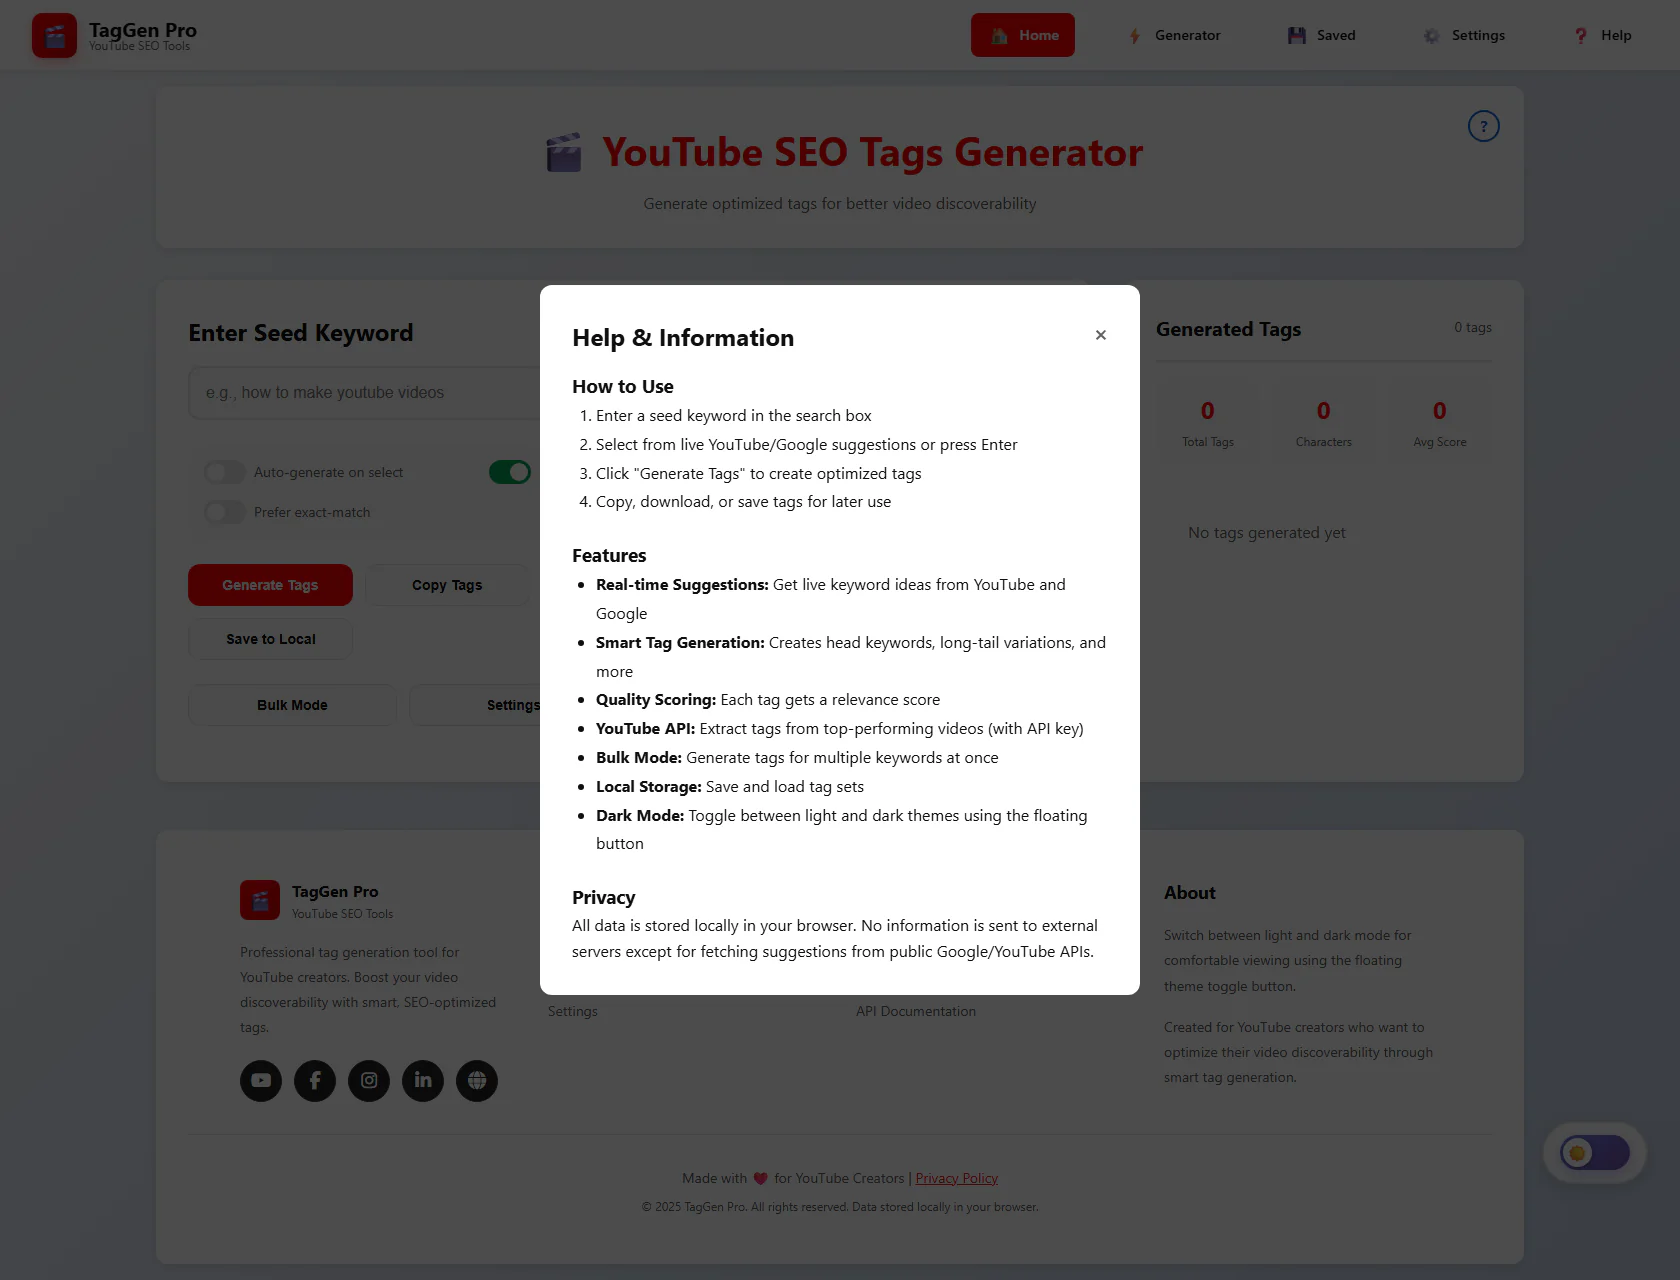Open the Saved nav tab

[1322, 35]
